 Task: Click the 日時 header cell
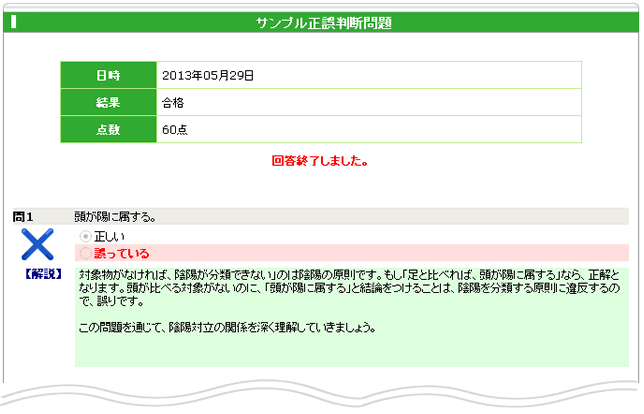(108, 75)
